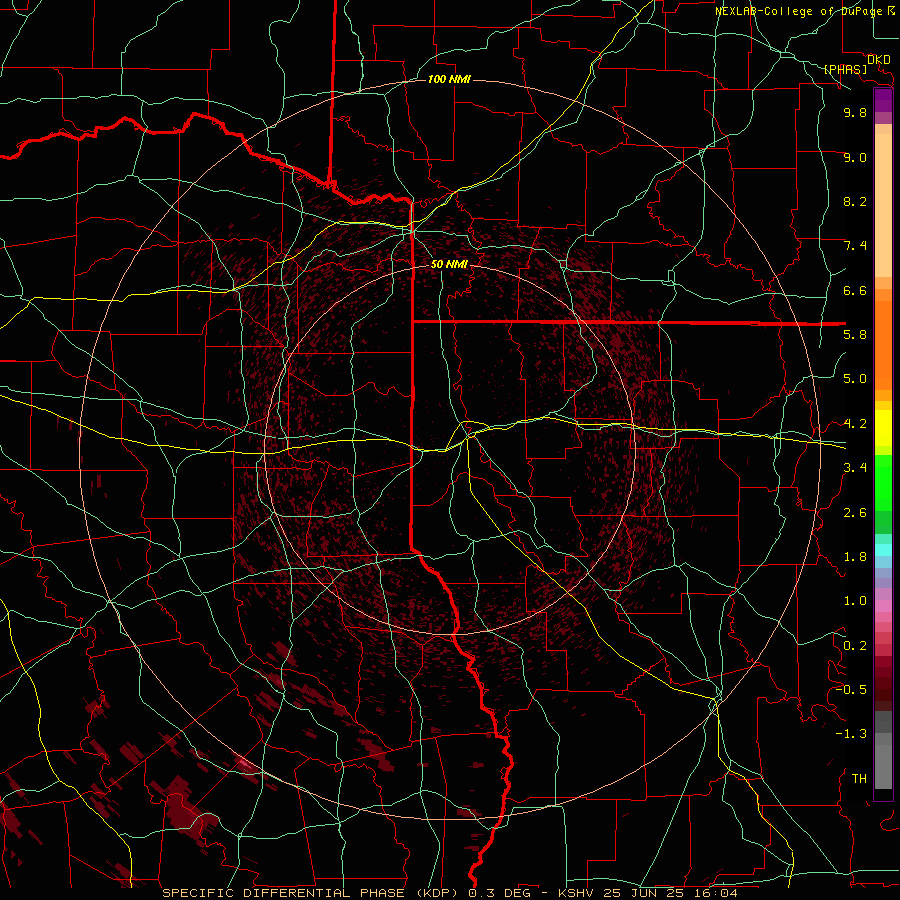900x900 pixels.
Task: Click the [PHAS] legend unit label
Action: pyautogui.click(x=845, y=70)
